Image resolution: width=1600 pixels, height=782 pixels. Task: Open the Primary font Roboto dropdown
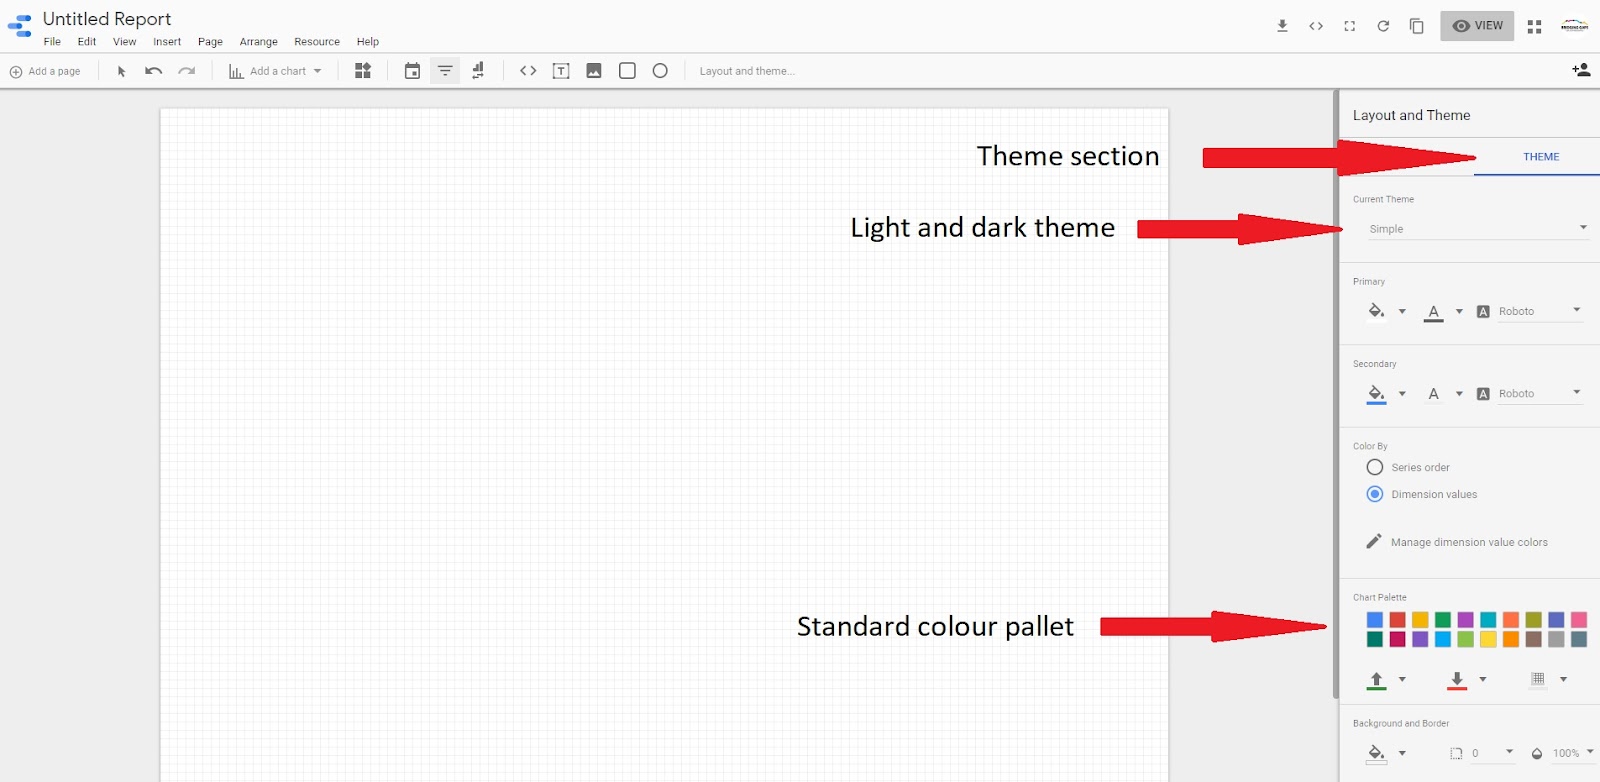click(1538, 311)
